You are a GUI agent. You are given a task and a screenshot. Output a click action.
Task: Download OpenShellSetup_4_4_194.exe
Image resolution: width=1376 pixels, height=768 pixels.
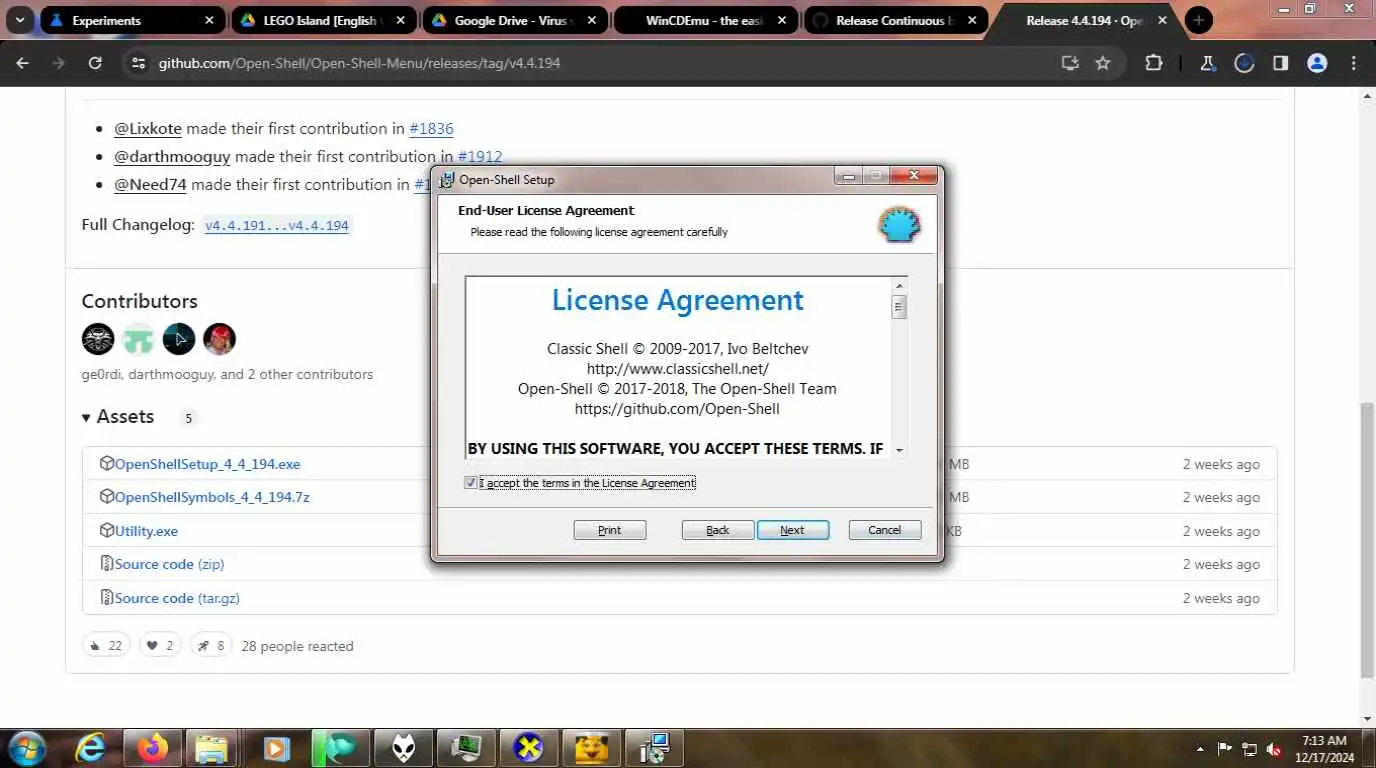click(x=207, y=464)
